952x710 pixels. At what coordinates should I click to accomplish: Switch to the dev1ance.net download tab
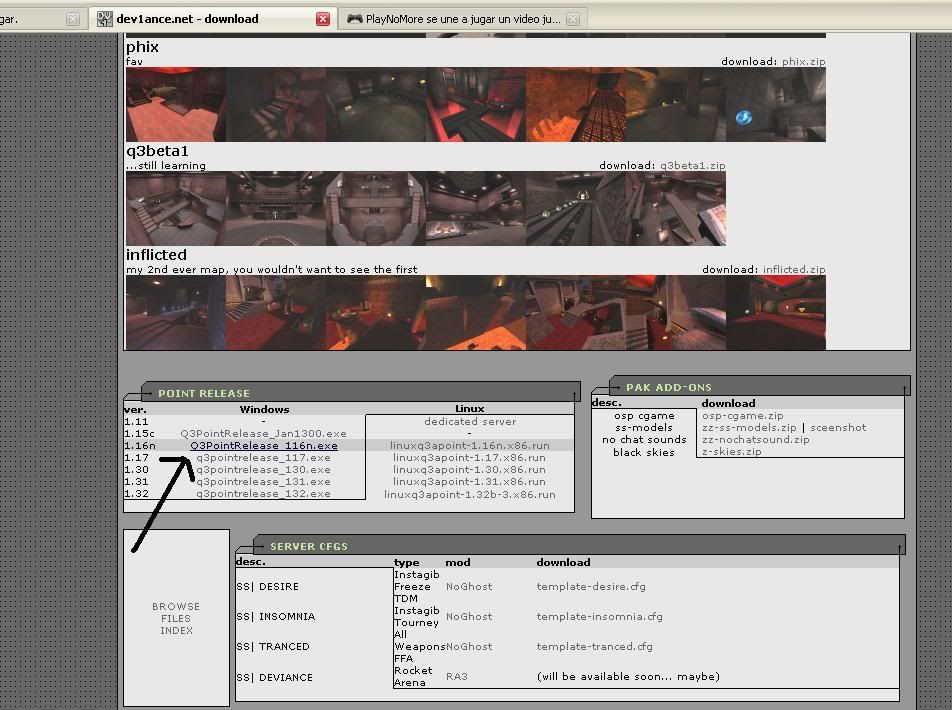(x=212, y=19)
